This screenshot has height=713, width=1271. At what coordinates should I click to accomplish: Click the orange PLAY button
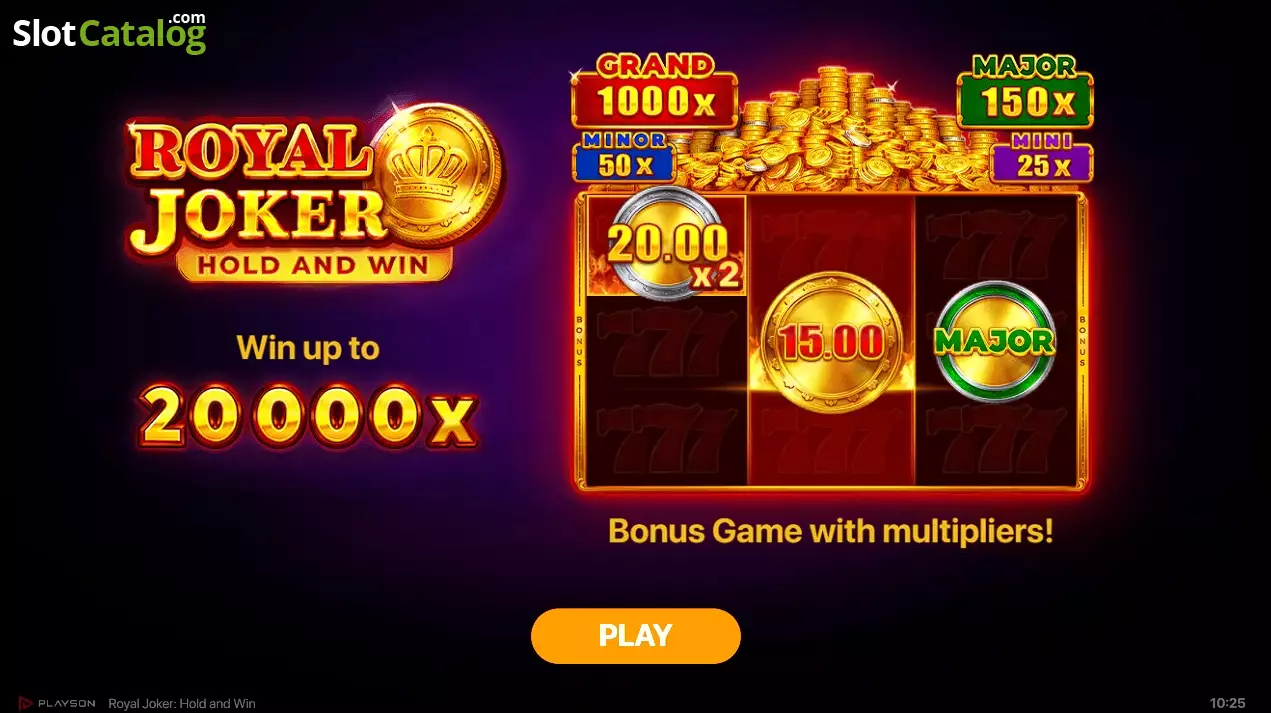pos(635,636)
